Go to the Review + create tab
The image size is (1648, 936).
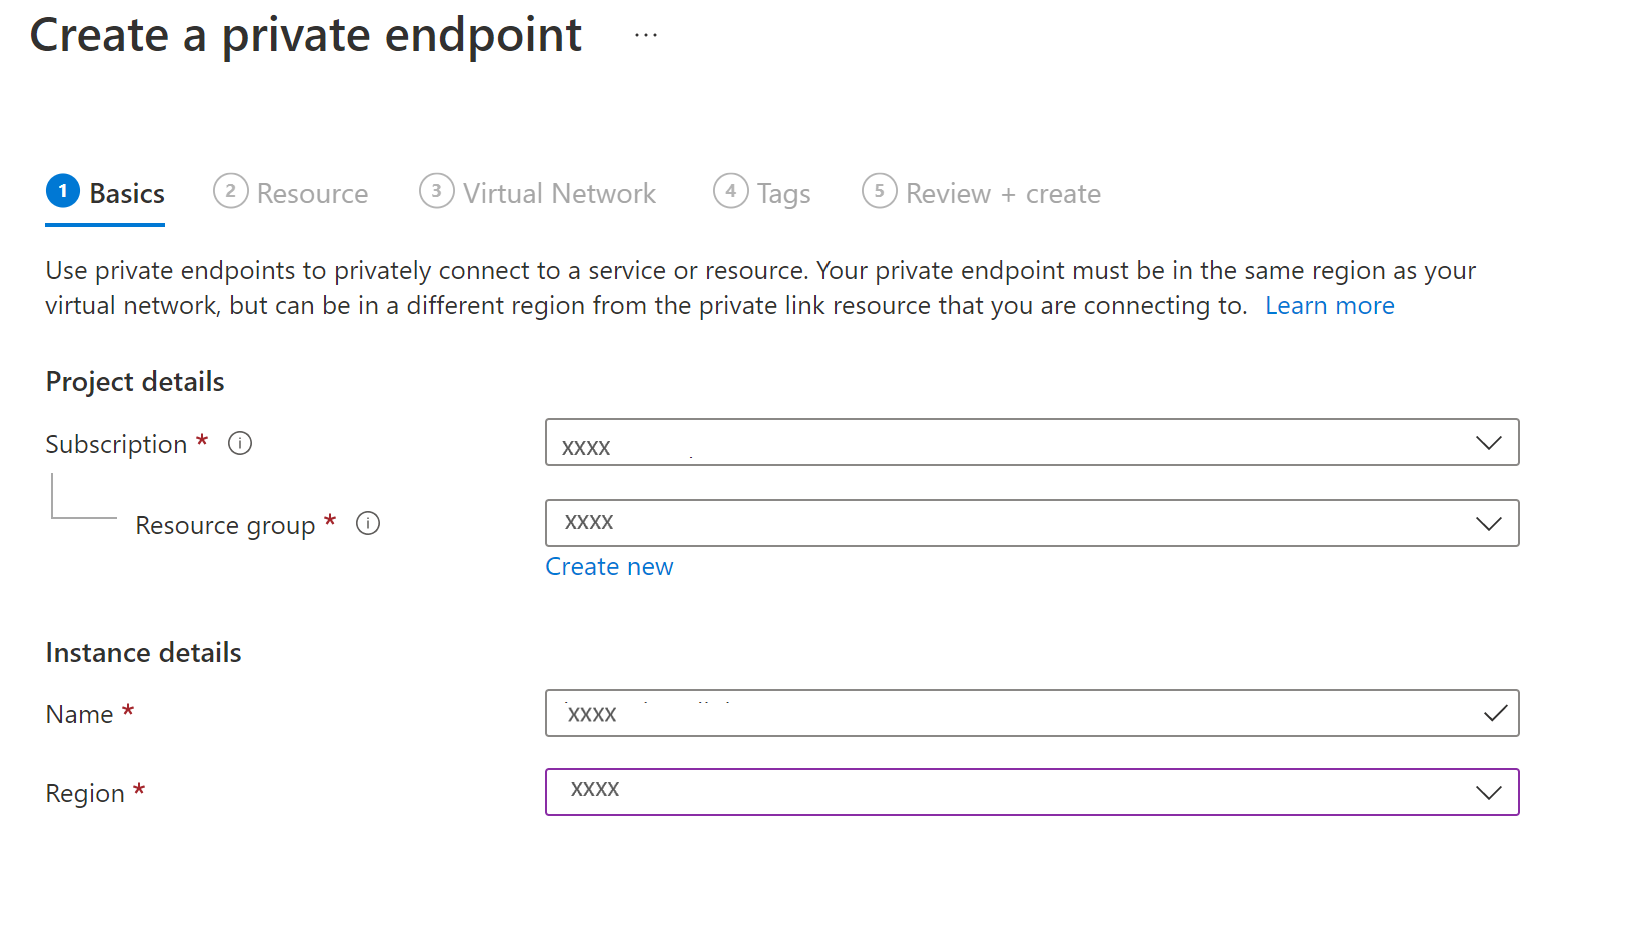(x=1002, y=193)
